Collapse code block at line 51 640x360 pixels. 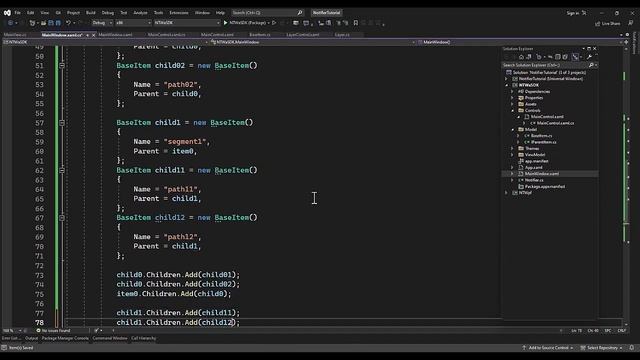point(62,65)
